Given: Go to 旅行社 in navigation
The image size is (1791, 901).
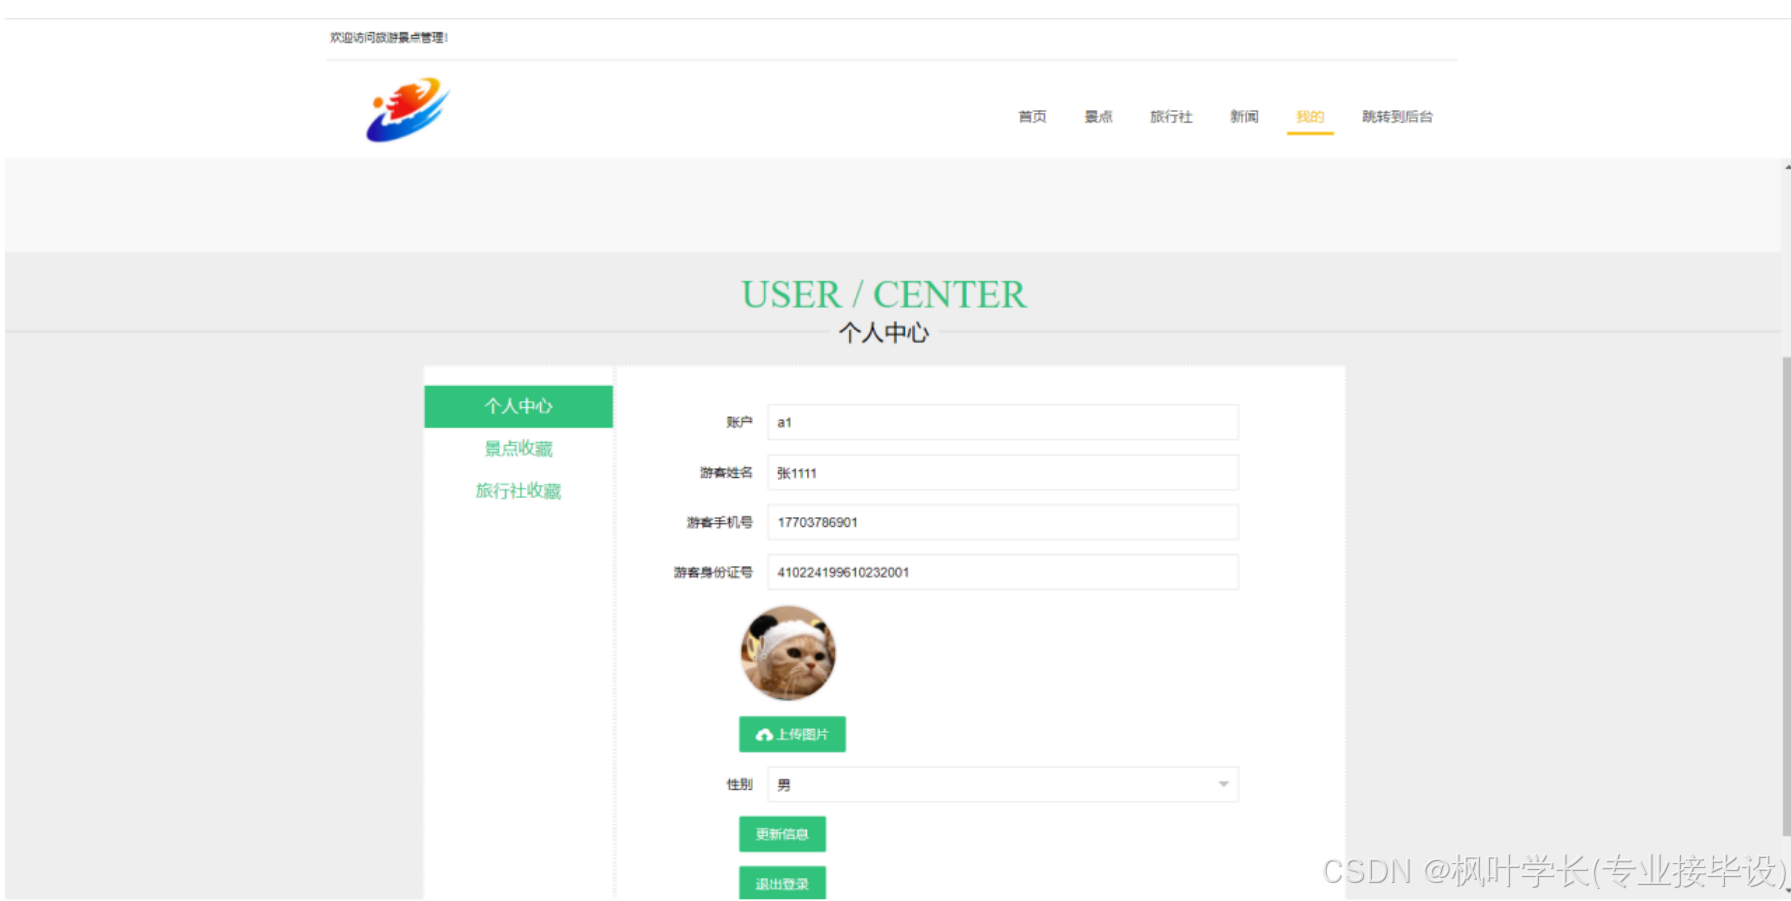Looking at the screenshot, I should 1171,117.
